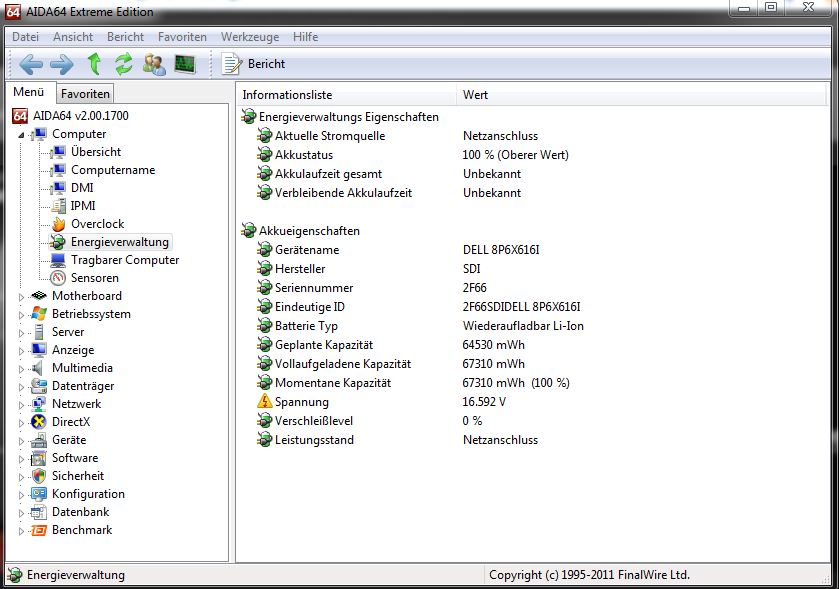
Task: Click the Benchmark orange icon
Action: (39, 531)
